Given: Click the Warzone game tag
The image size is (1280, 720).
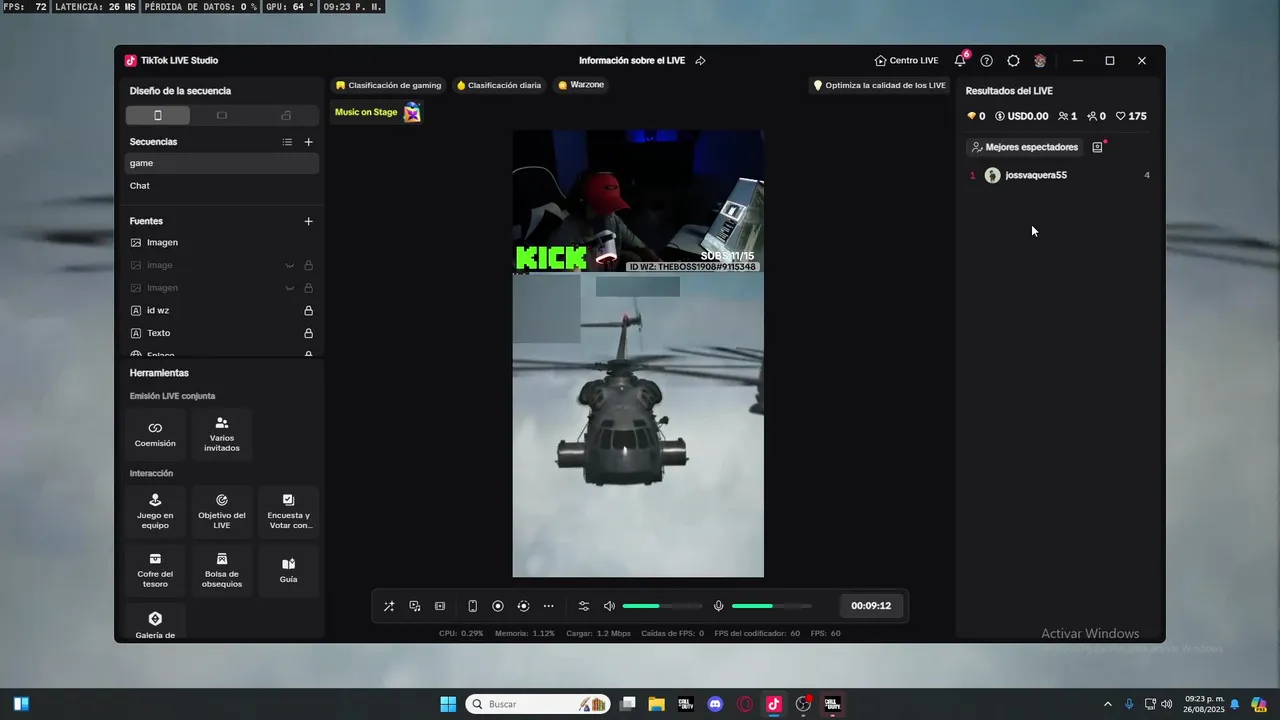Looking at the screenshot, I should pos(581,85).
